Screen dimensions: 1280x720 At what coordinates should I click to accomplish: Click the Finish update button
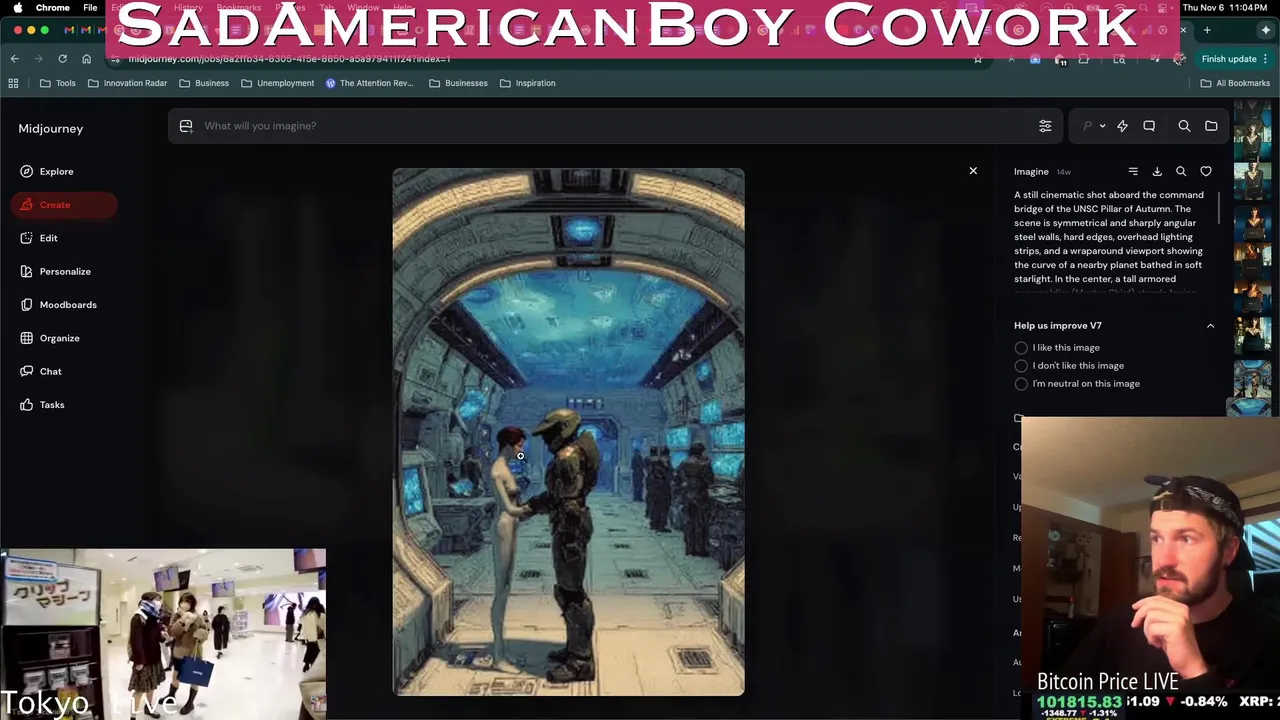[x=1229, y=59]
